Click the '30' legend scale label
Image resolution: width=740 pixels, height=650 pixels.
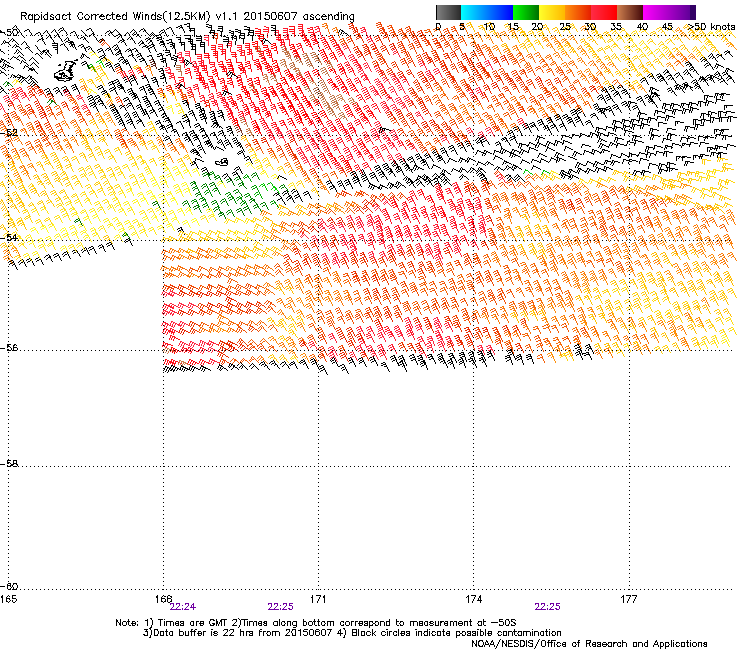[590, 27]
